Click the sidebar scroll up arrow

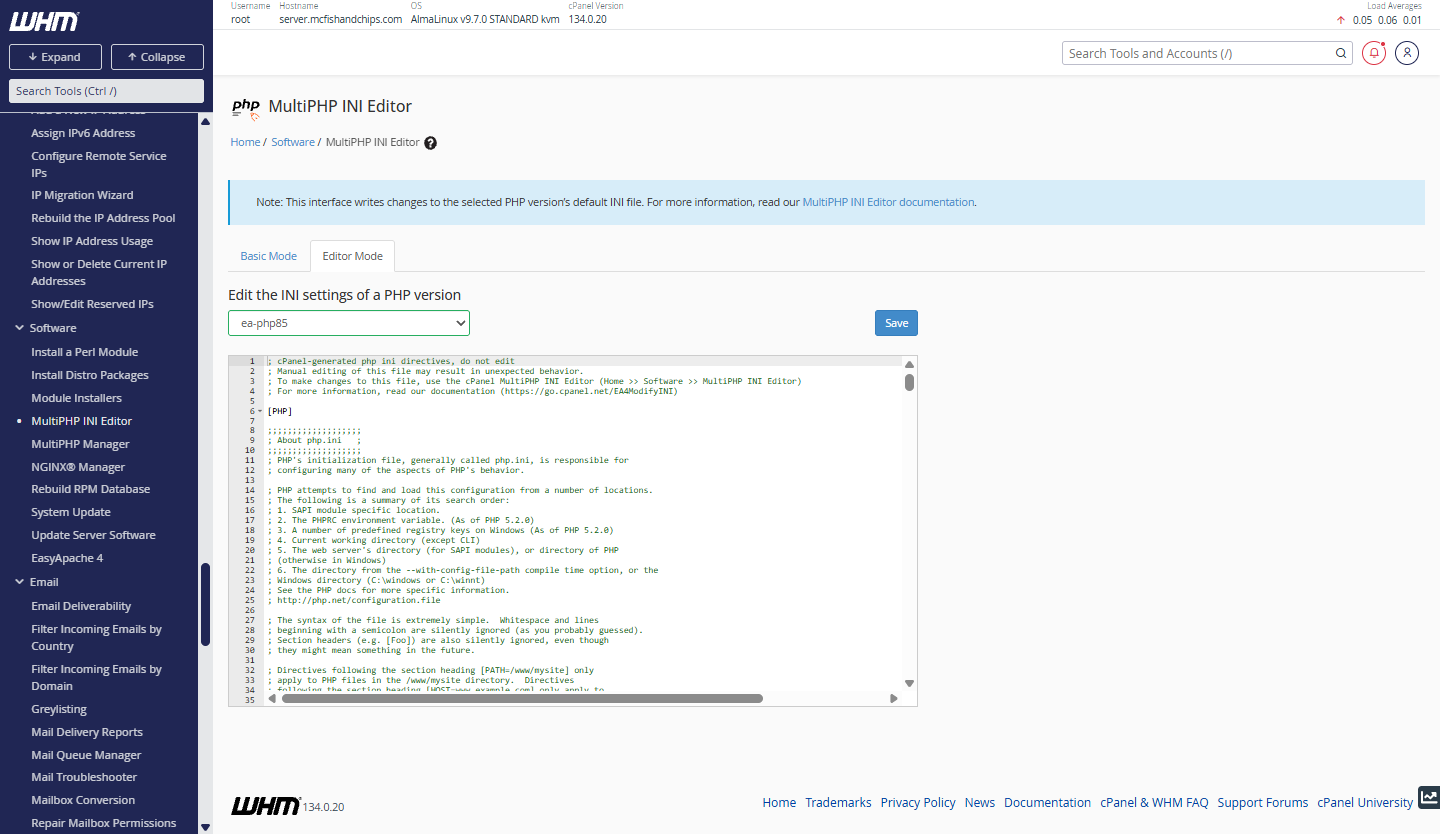[205, 122]
